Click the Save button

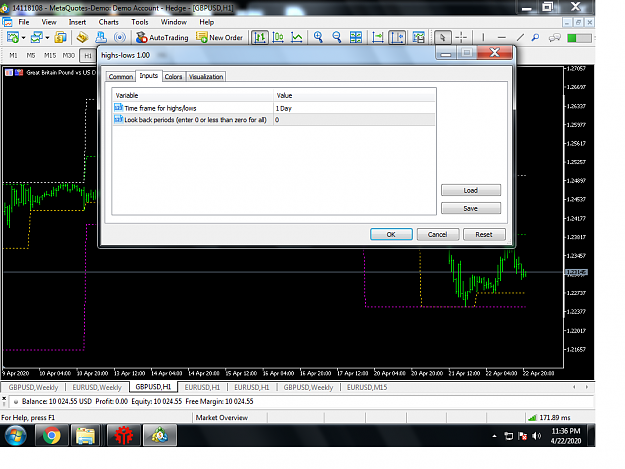click(x=471, y=208)
